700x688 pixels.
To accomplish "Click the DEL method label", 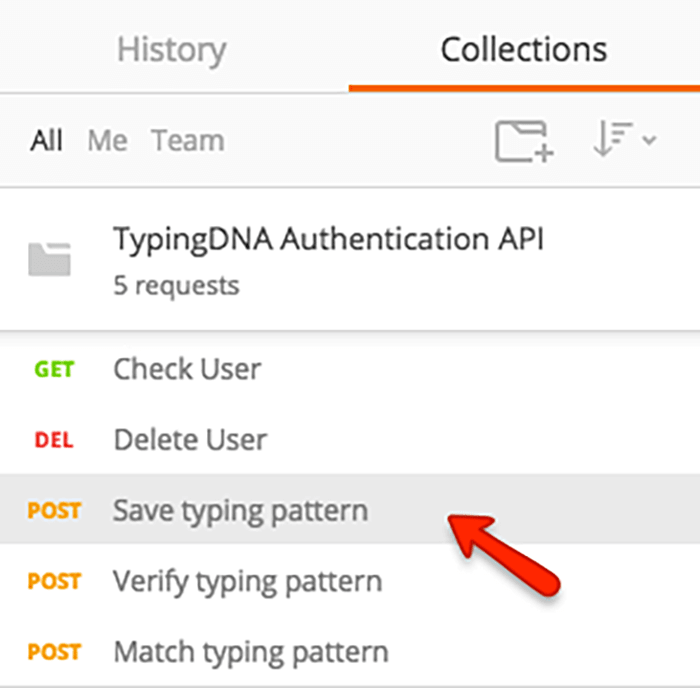I will [54, 440].
